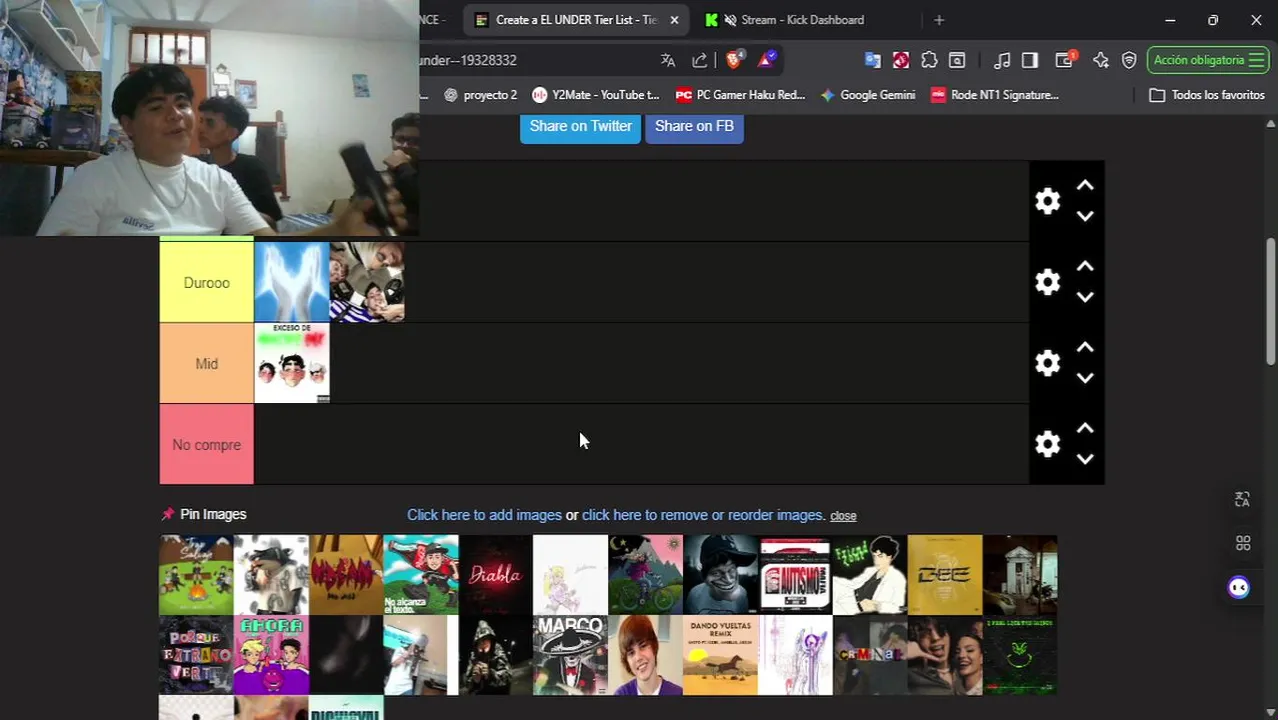Select the Durooo yellow tier label

[207, 283]
